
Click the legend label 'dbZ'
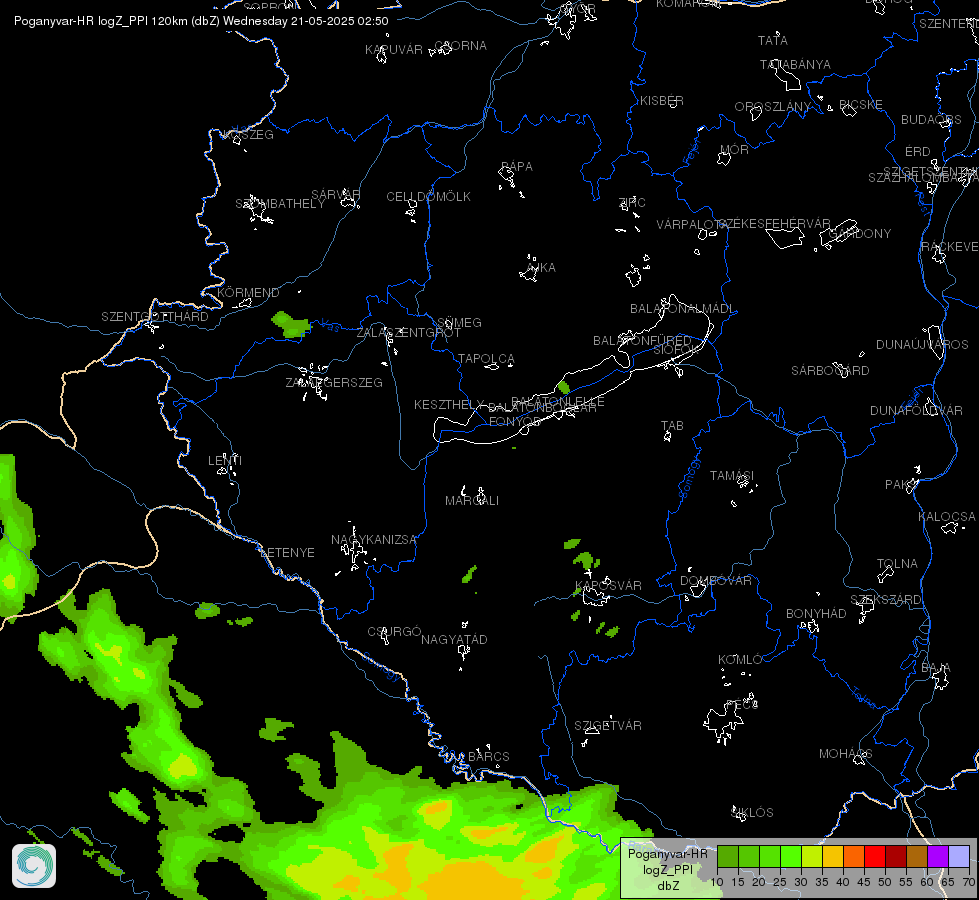tap(668, 886)
